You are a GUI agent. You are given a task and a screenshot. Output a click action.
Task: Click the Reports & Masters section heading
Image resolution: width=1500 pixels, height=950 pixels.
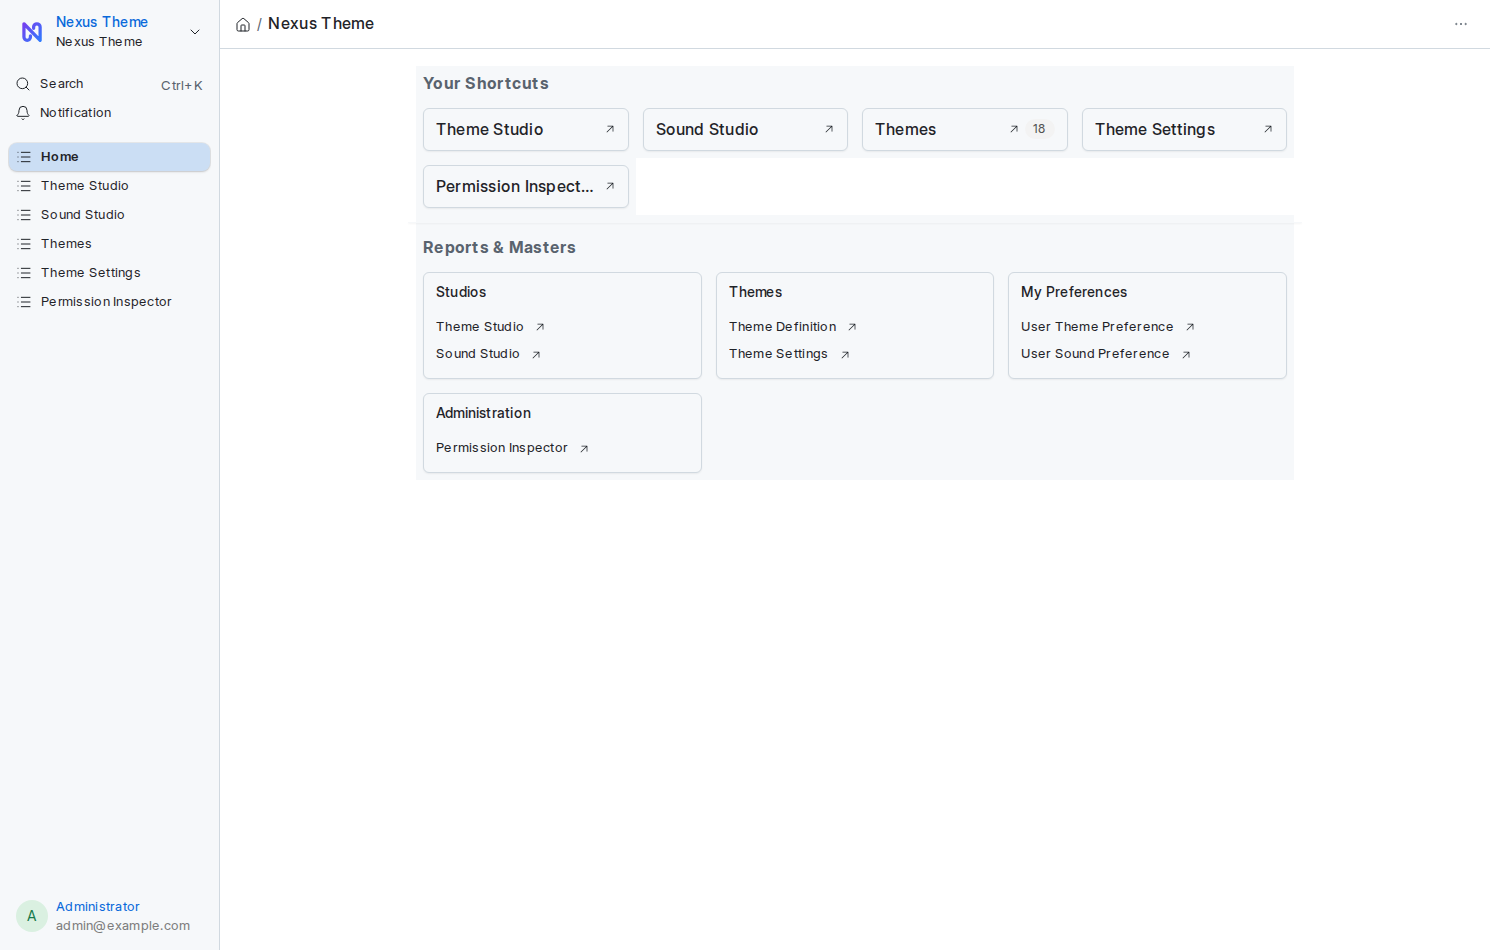click(x=499, y=248)
